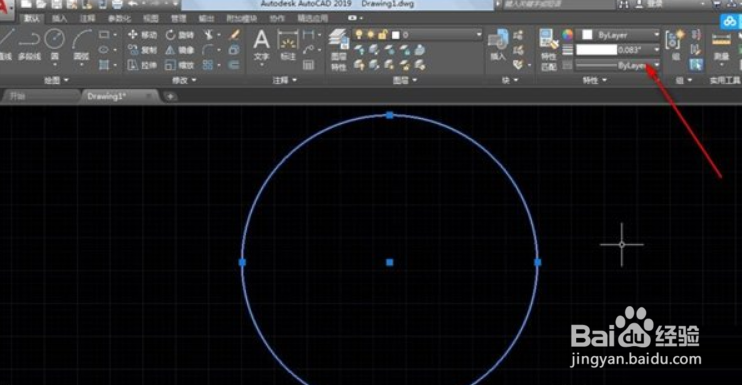Click the Explode tool icon
This screenshot has width=743, height=385.
click(234, 50)
